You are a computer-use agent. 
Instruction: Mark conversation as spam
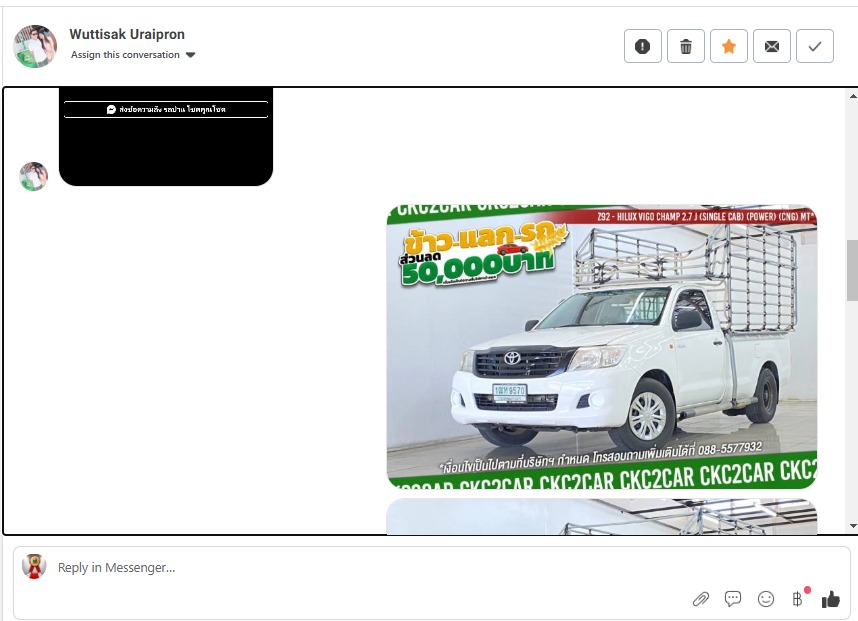coord(642,46)
